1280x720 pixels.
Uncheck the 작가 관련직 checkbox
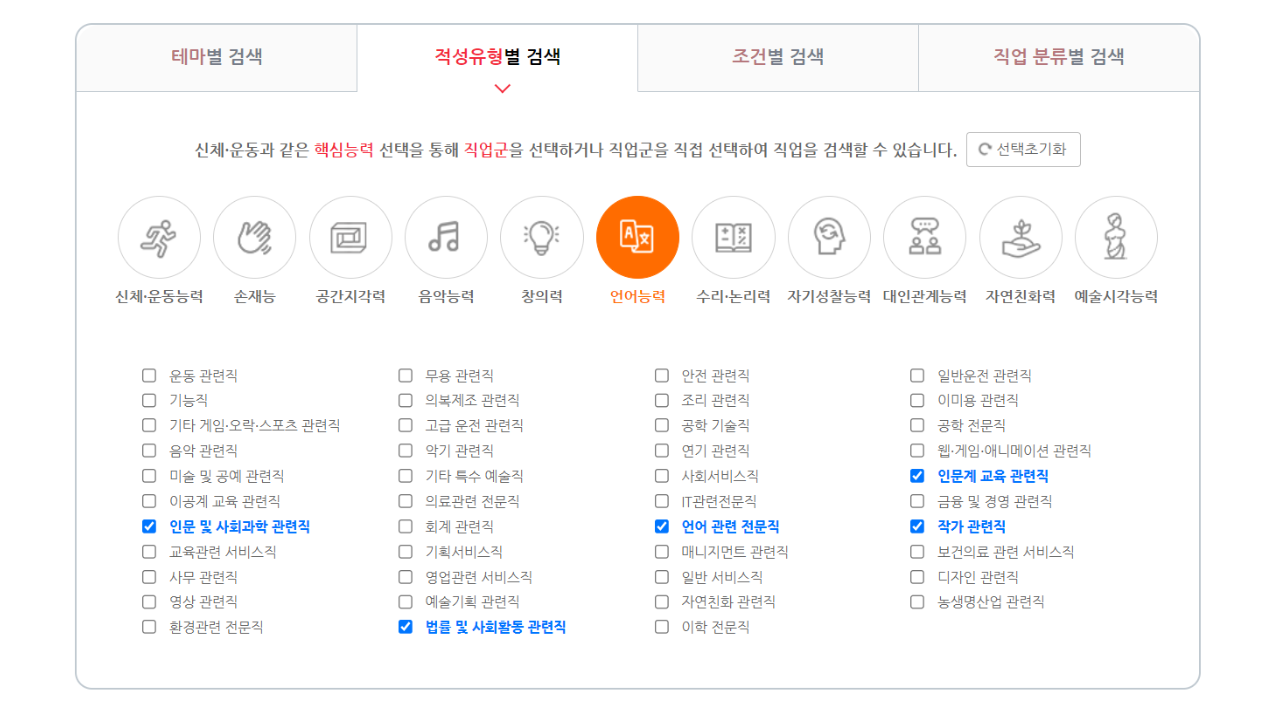[917, 527]
